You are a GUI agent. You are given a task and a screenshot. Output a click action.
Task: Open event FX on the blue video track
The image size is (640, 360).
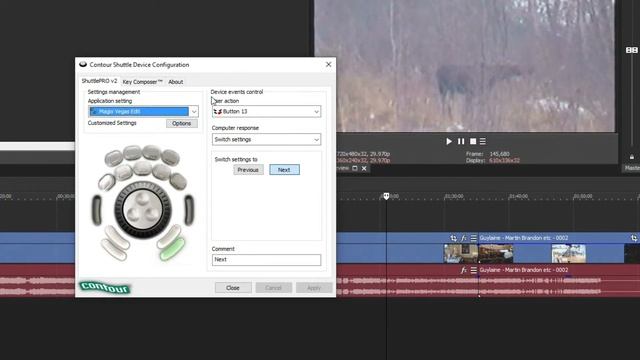[464, 238]
